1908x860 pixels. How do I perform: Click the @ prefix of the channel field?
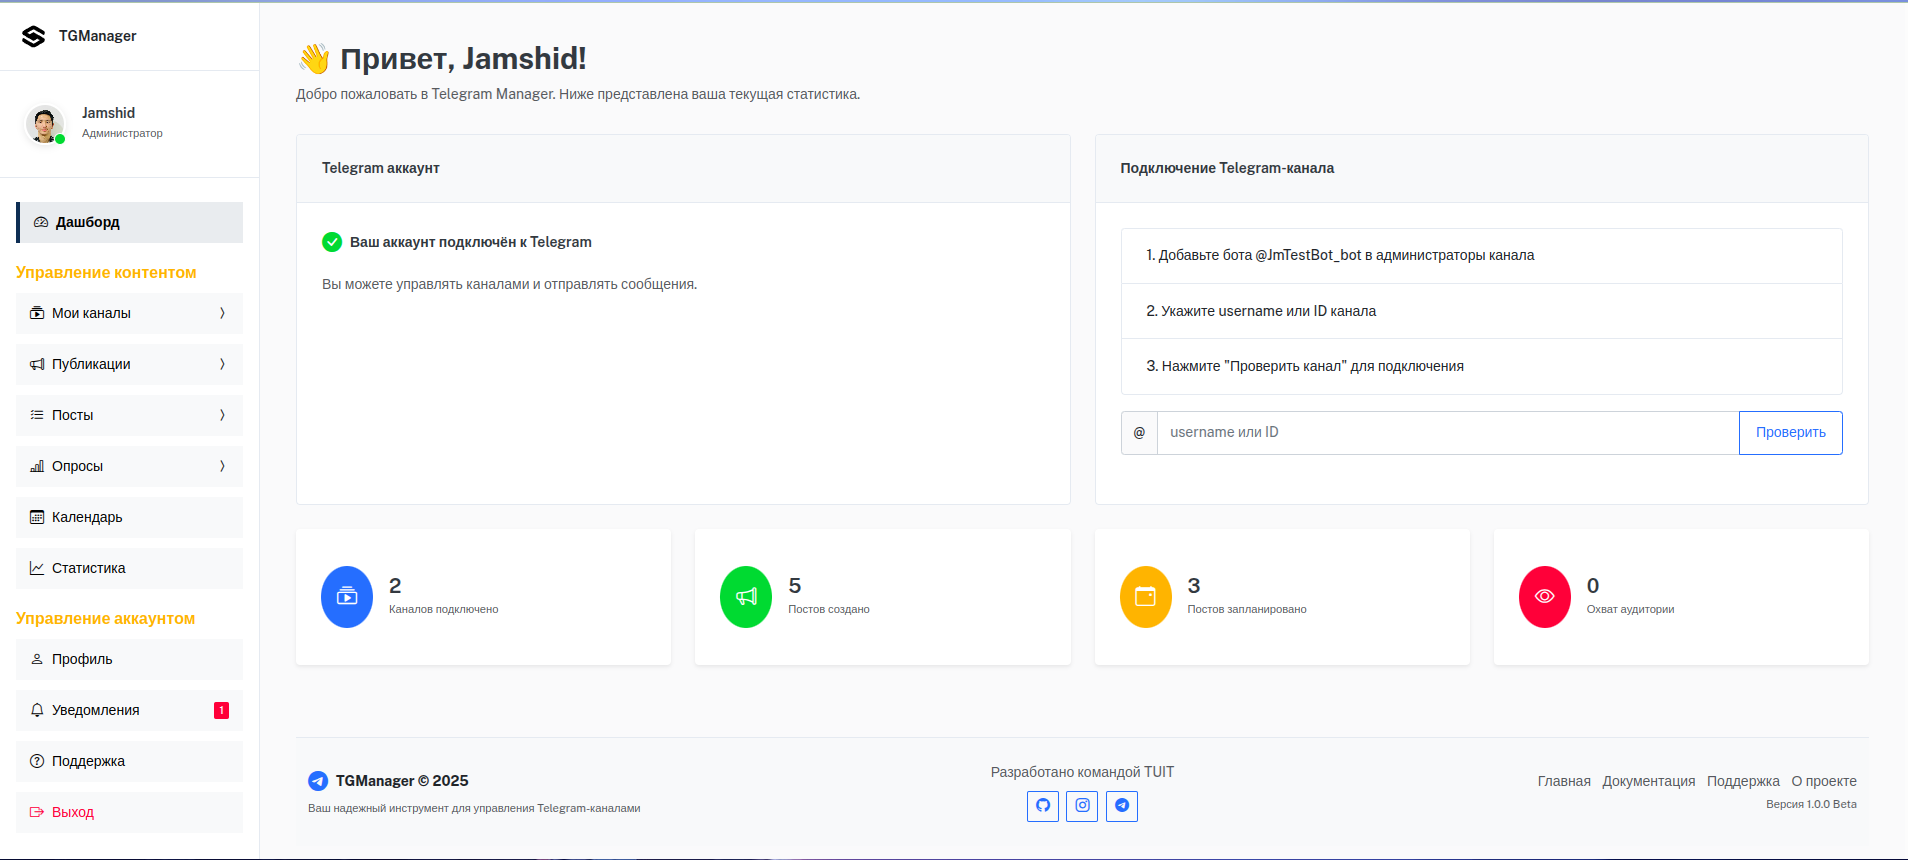tap(1139, 433)
